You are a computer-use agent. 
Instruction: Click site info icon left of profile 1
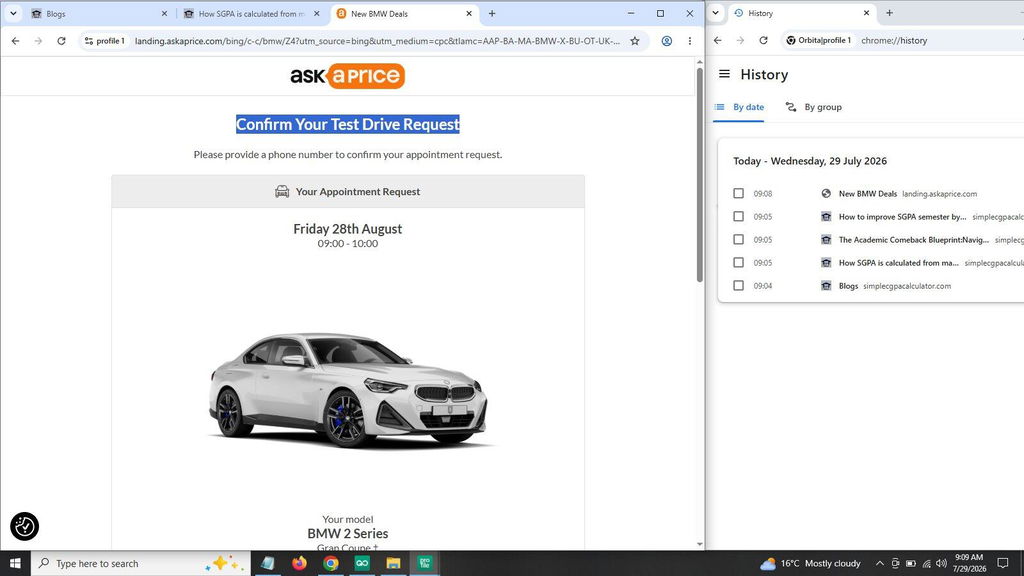pos(89,40)
